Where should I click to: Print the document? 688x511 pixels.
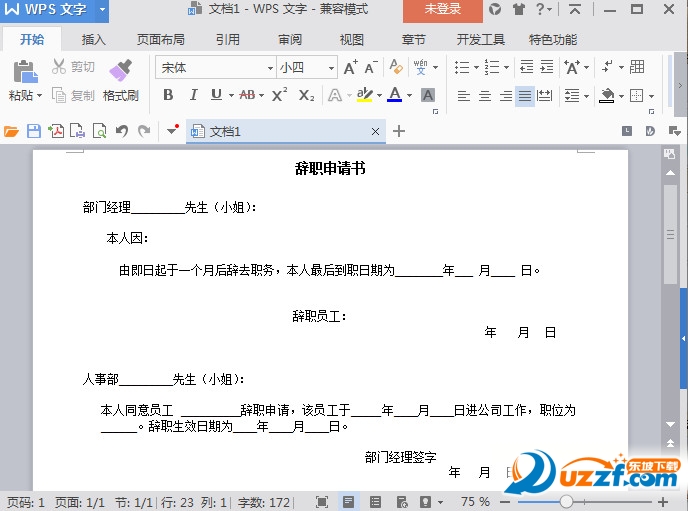point(78,131)
